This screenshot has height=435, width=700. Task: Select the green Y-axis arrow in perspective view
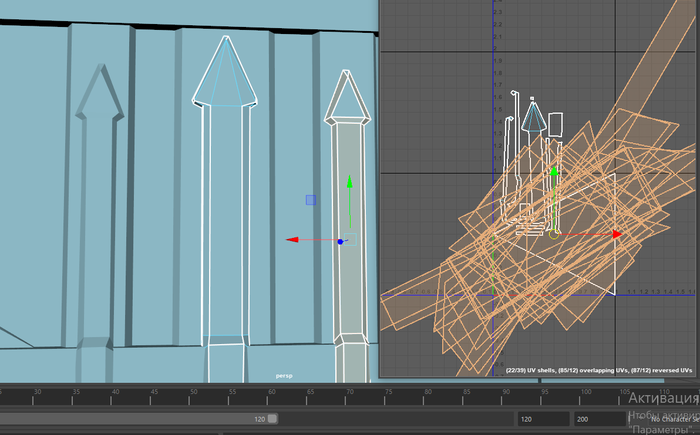[x=349, y=184]
